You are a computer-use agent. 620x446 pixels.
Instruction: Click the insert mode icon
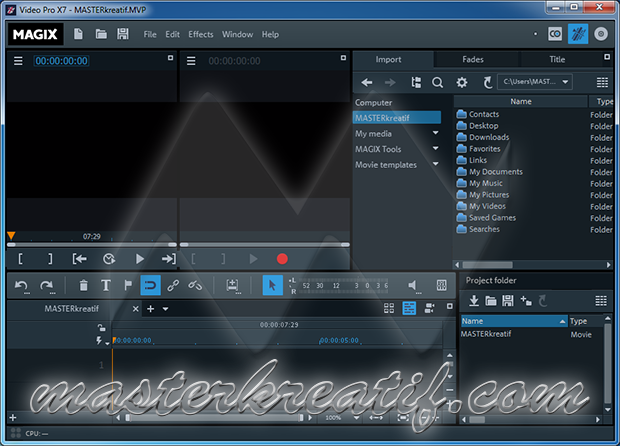pos(232,286)
